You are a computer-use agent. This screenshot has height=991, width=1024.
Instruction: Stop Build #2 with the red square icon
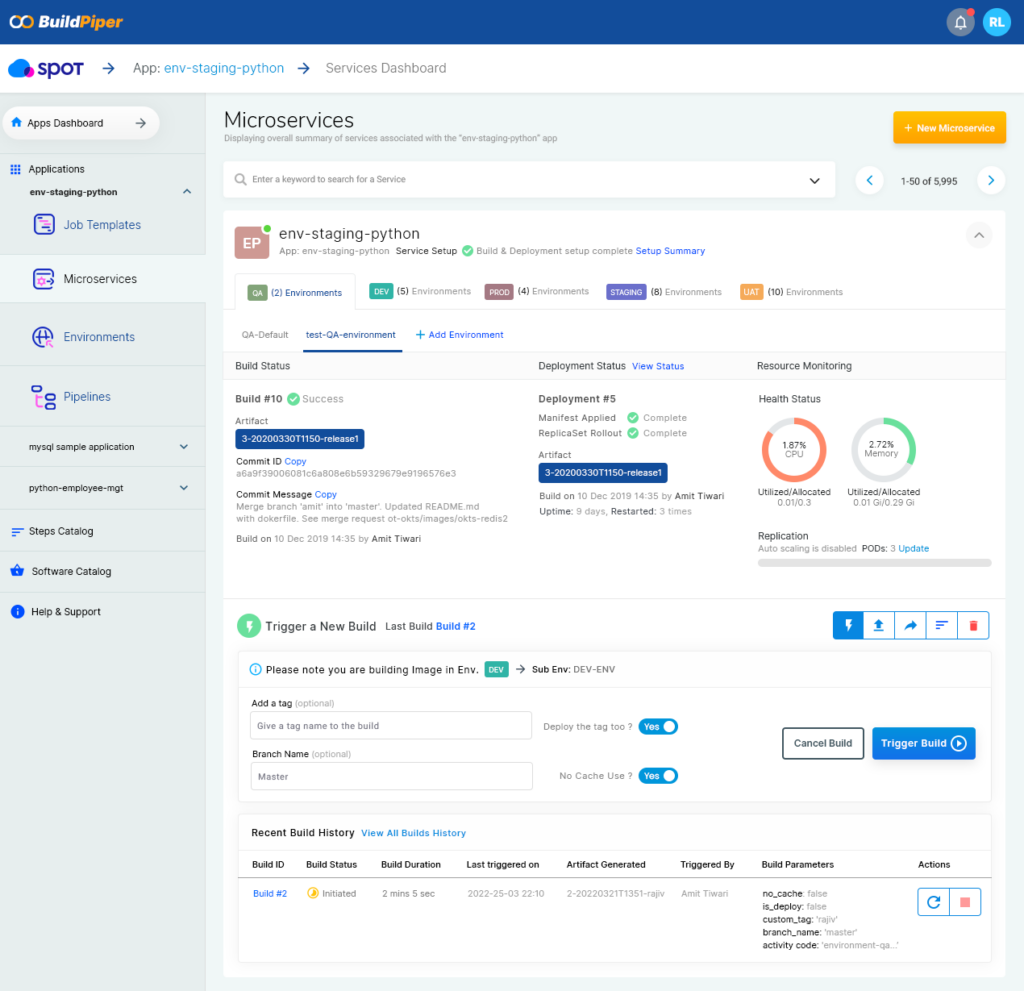click(x=965, y=902)
